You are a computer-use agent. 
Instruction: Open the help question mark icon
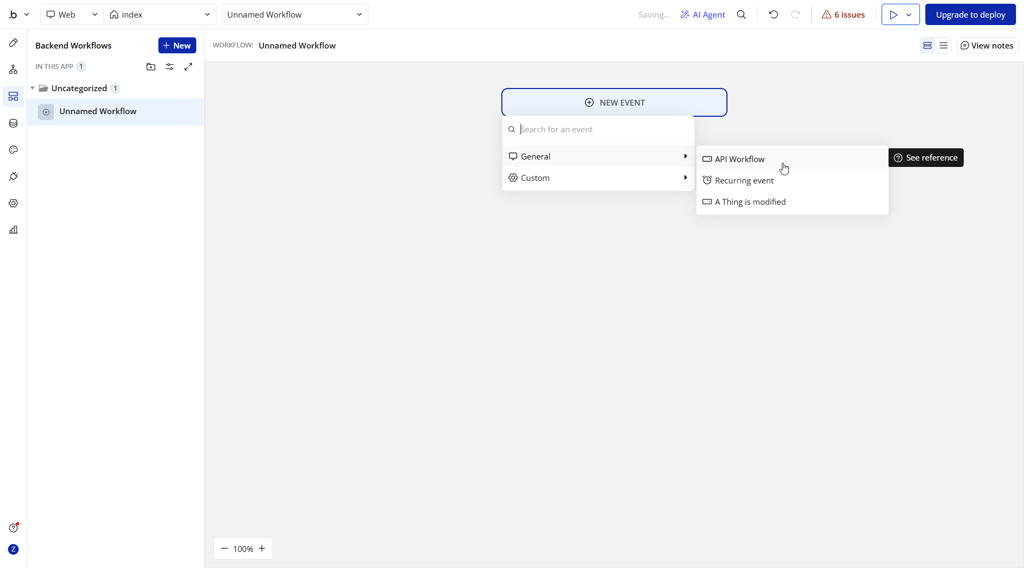tap(13, 528)
